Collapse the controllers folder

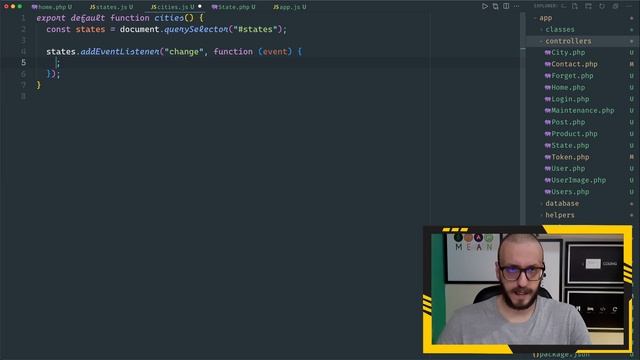pos(568,41)
